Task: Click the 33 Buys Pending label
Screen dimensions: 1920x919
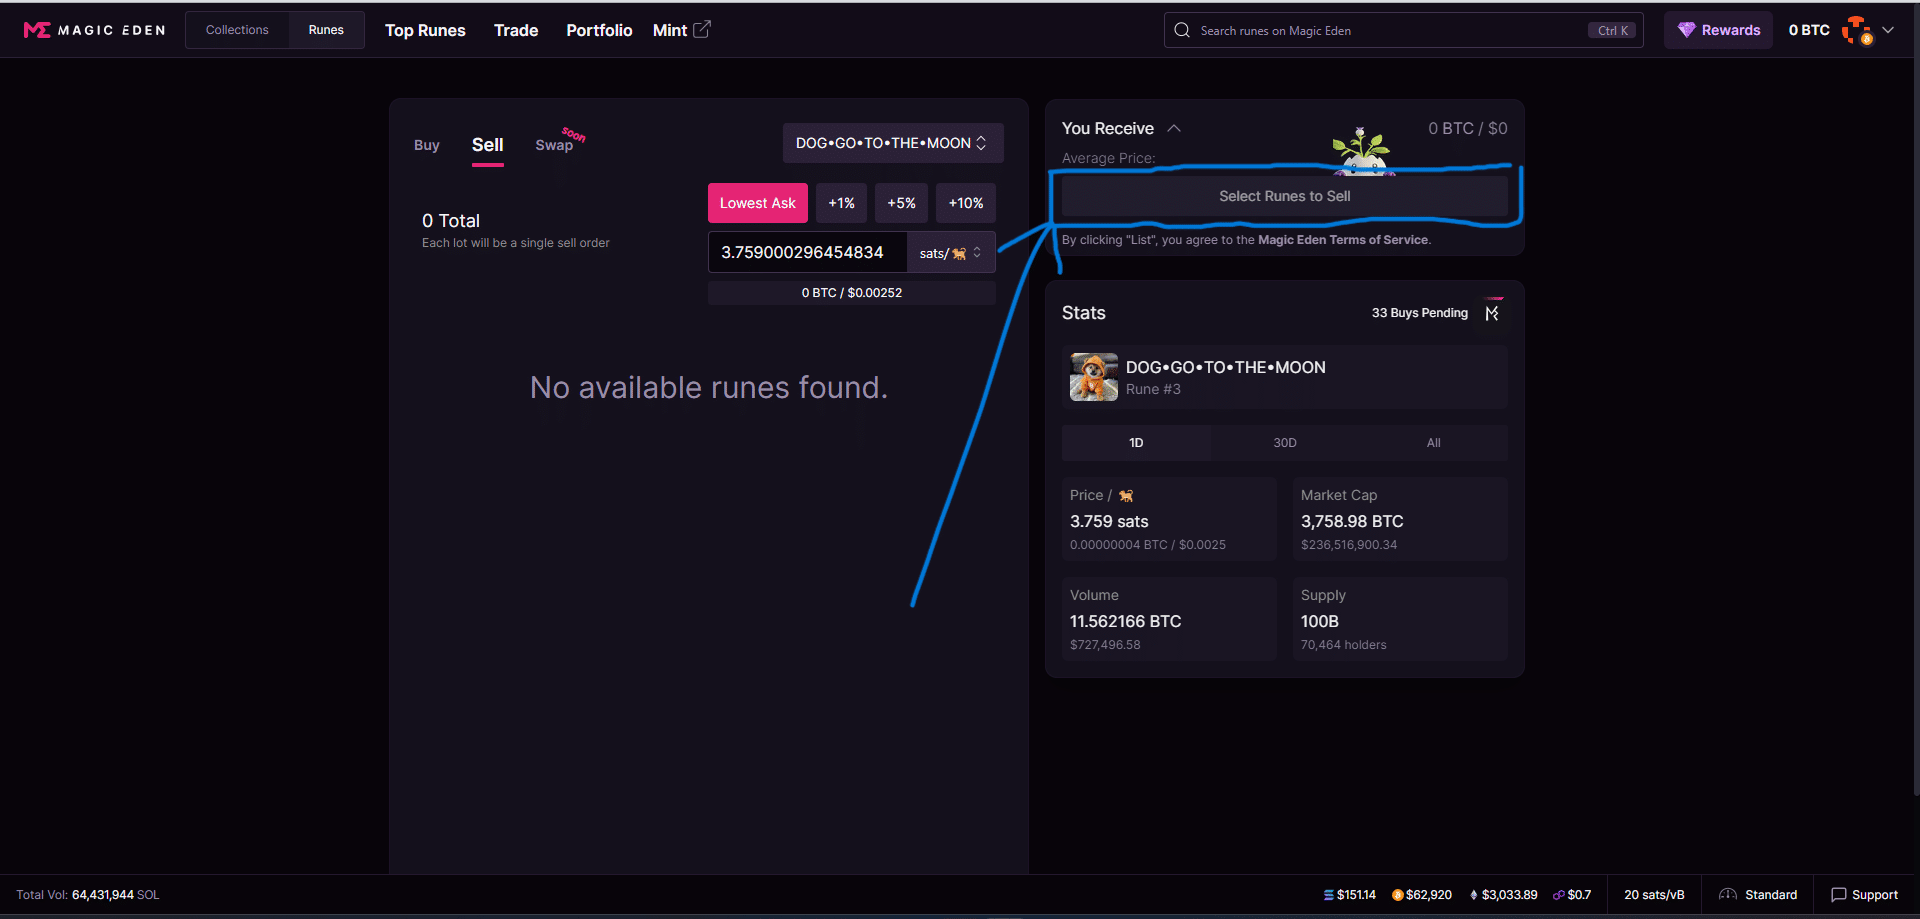Action: (x=1419, y=313)
